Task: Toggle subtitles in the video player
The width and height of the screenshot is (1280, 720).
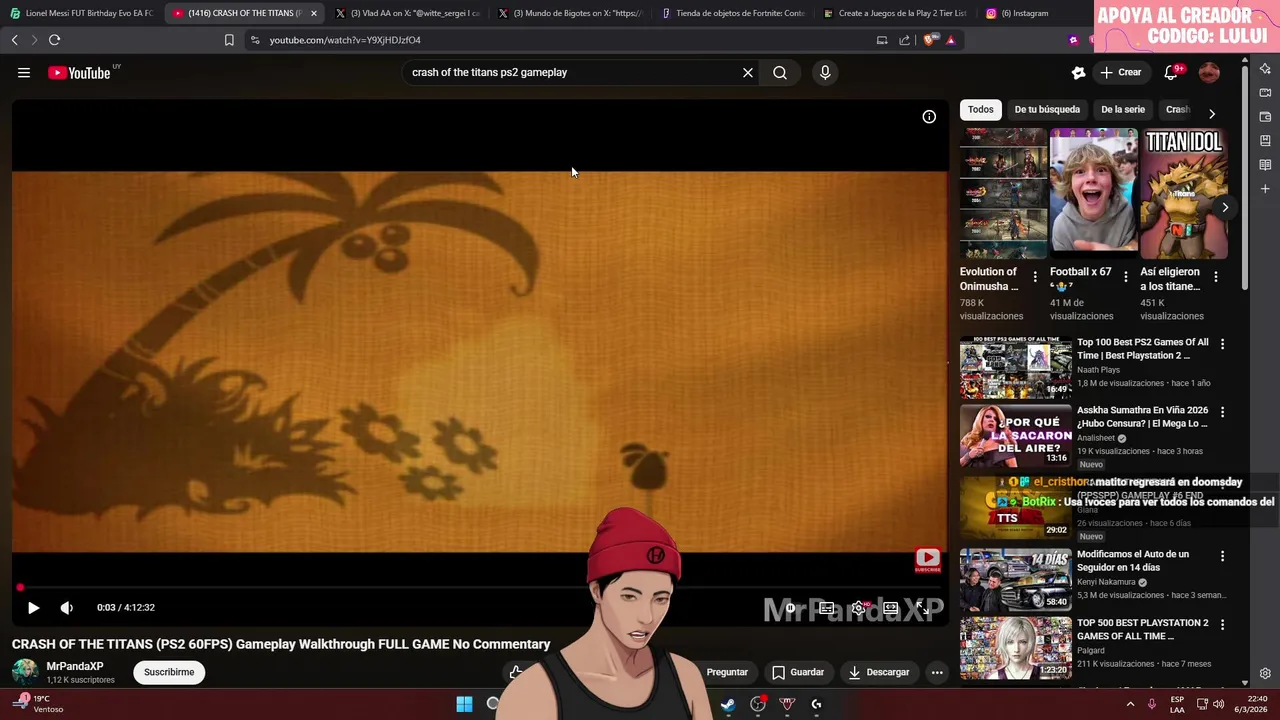Action: 826,607
